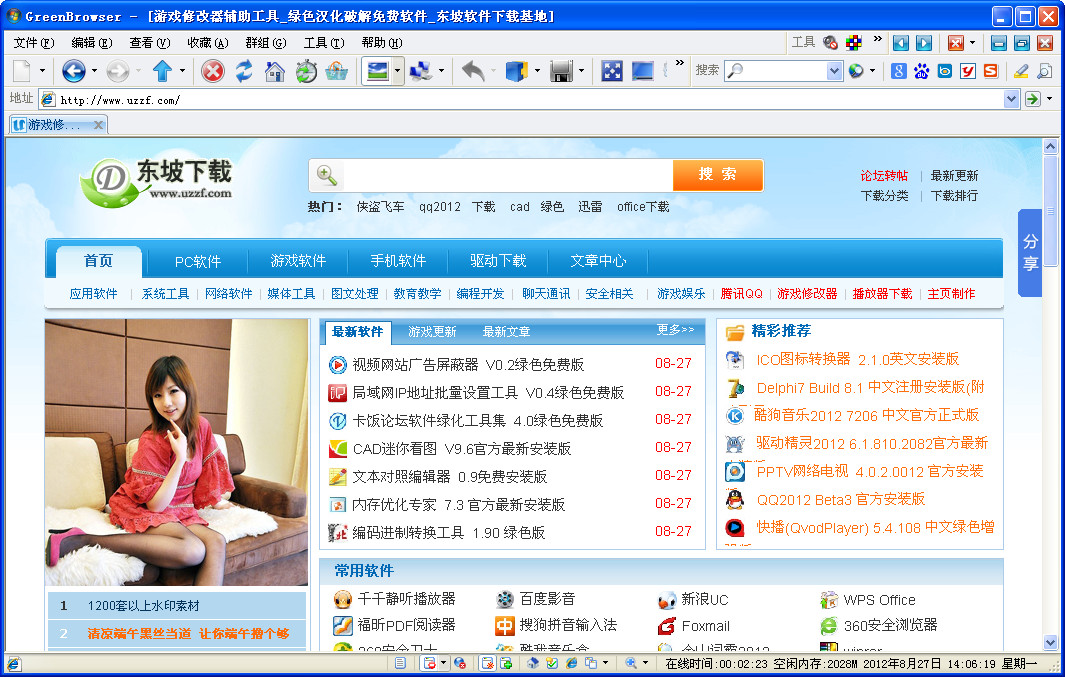This screenshot has height=677, width=1065.
Task: Open the Back history dropdown arrow
Action: [94, 71]
